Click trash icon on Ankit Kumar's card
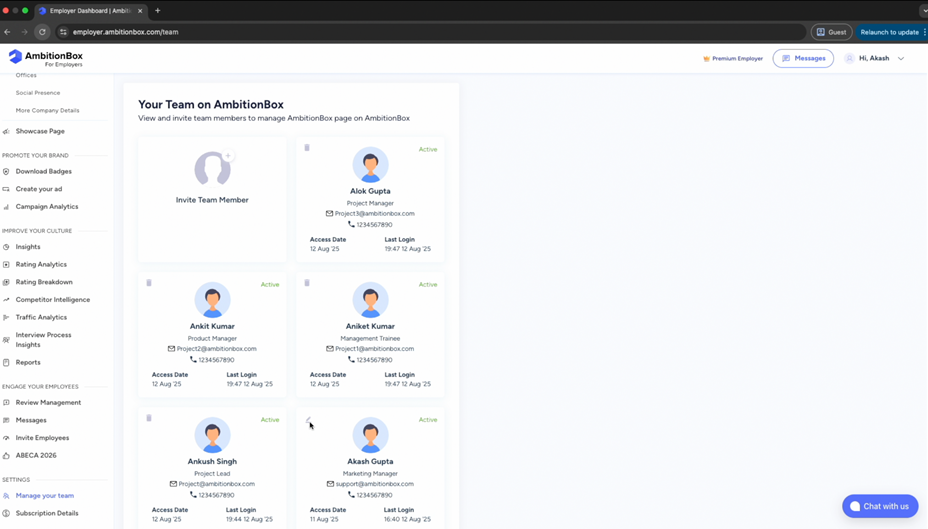This screenshot has height=529, width=928. pos(149,283)
